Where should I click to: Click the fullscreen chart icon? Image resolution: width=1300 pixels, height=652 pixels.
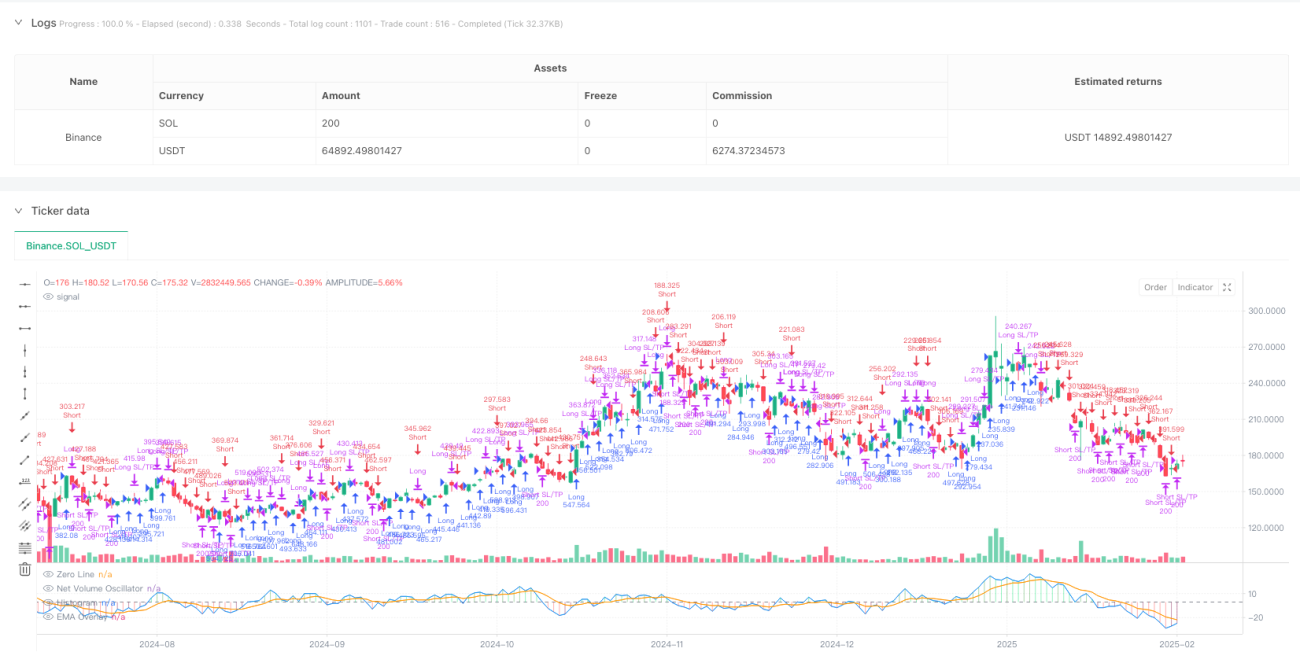(x=1228, y=287)
